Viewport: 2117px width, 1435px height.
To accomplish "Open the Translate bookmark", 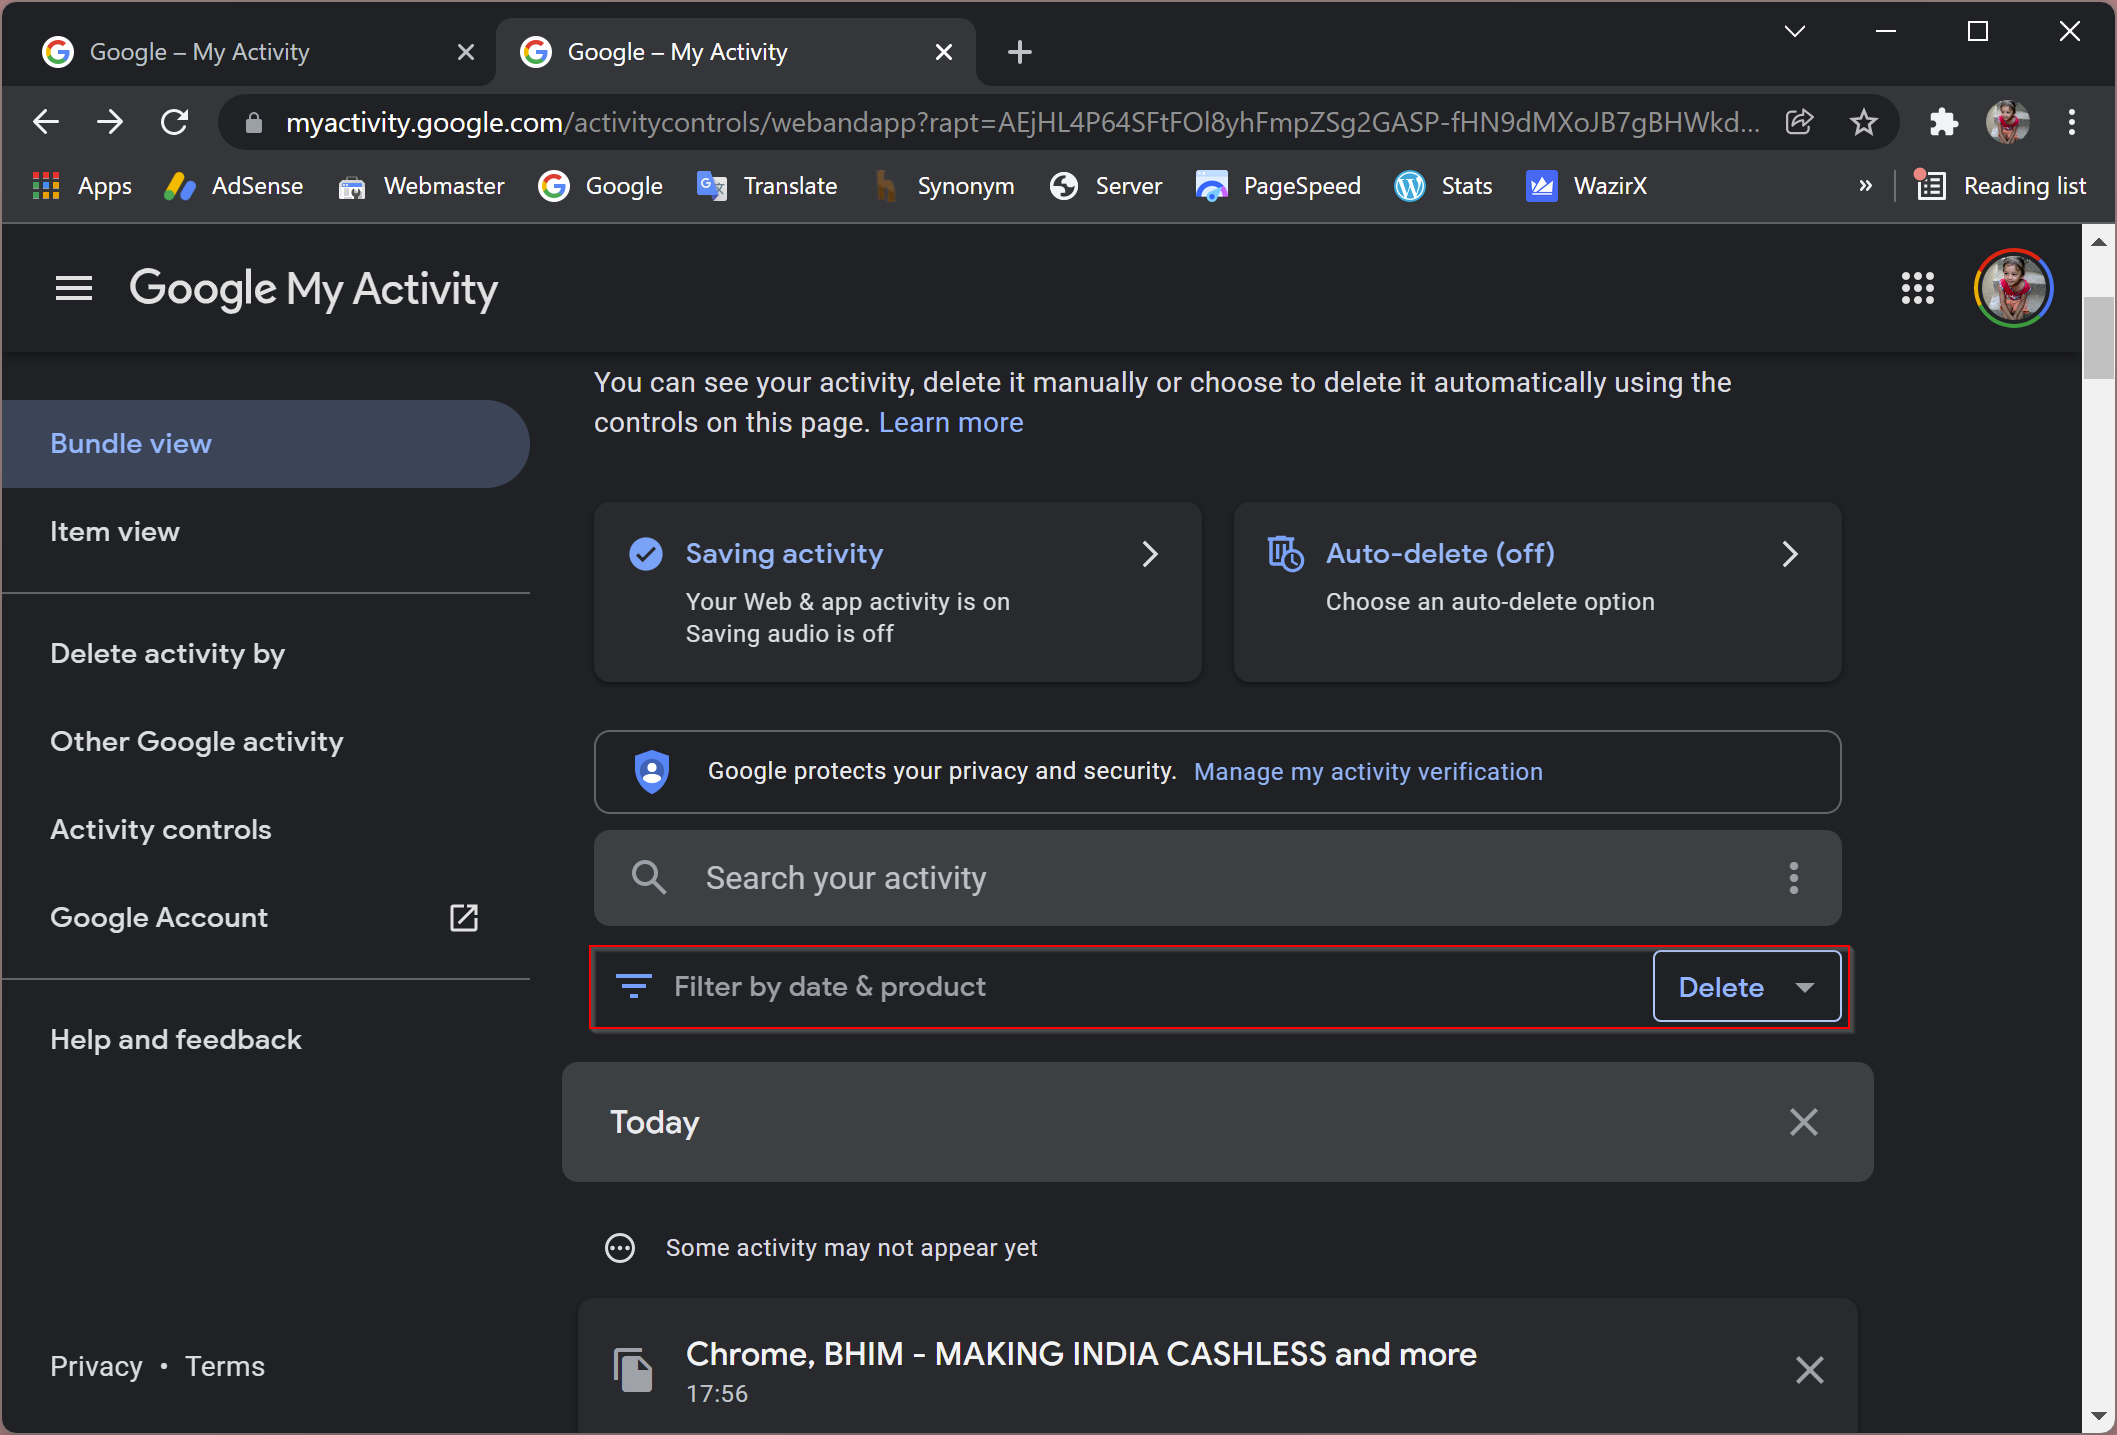I will pyautogui.click(x=767, y=186).
